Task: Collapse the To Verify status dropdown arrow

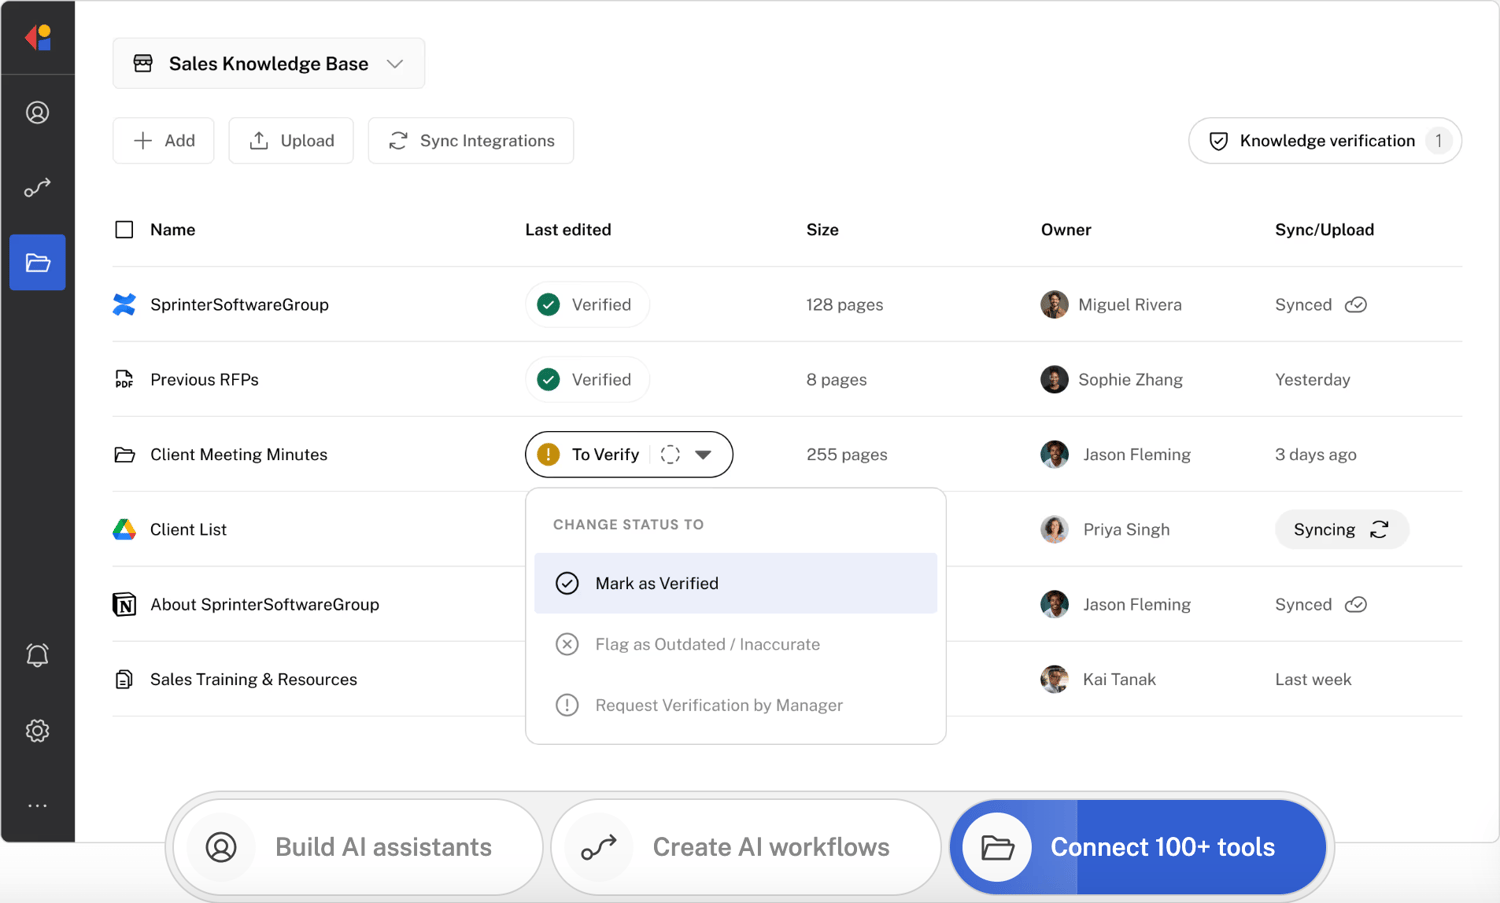Action: [x=704, y=455]
